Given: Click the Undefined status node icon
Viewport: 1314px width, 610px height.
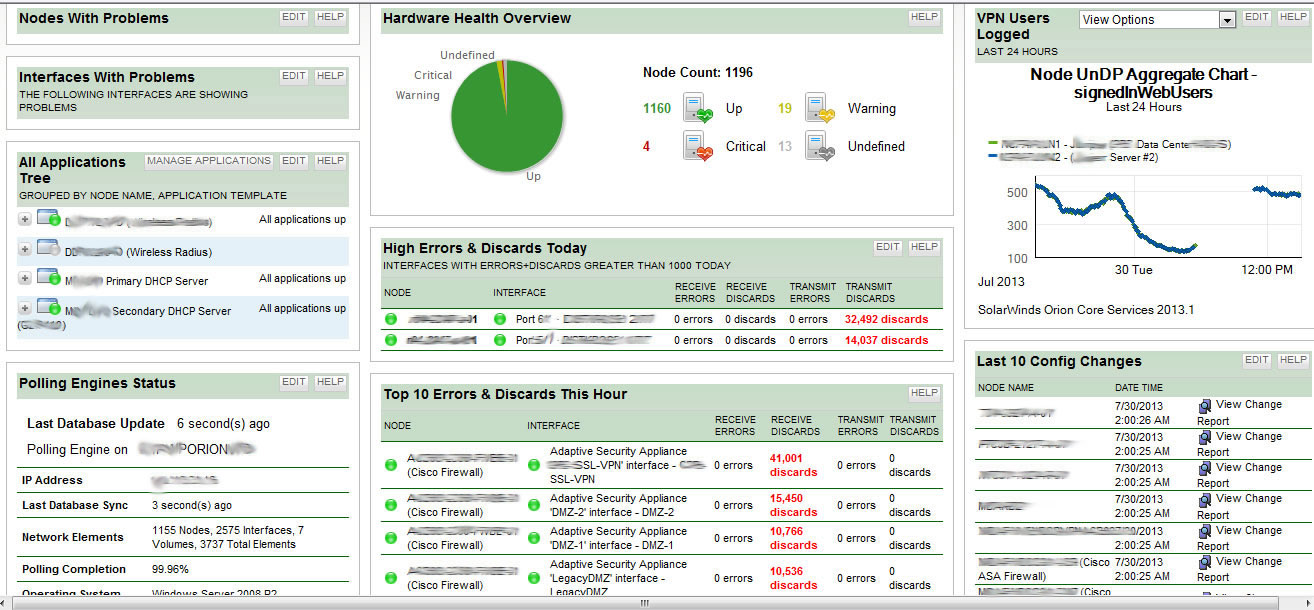Looking at the screenshot, I should [820, 146].
